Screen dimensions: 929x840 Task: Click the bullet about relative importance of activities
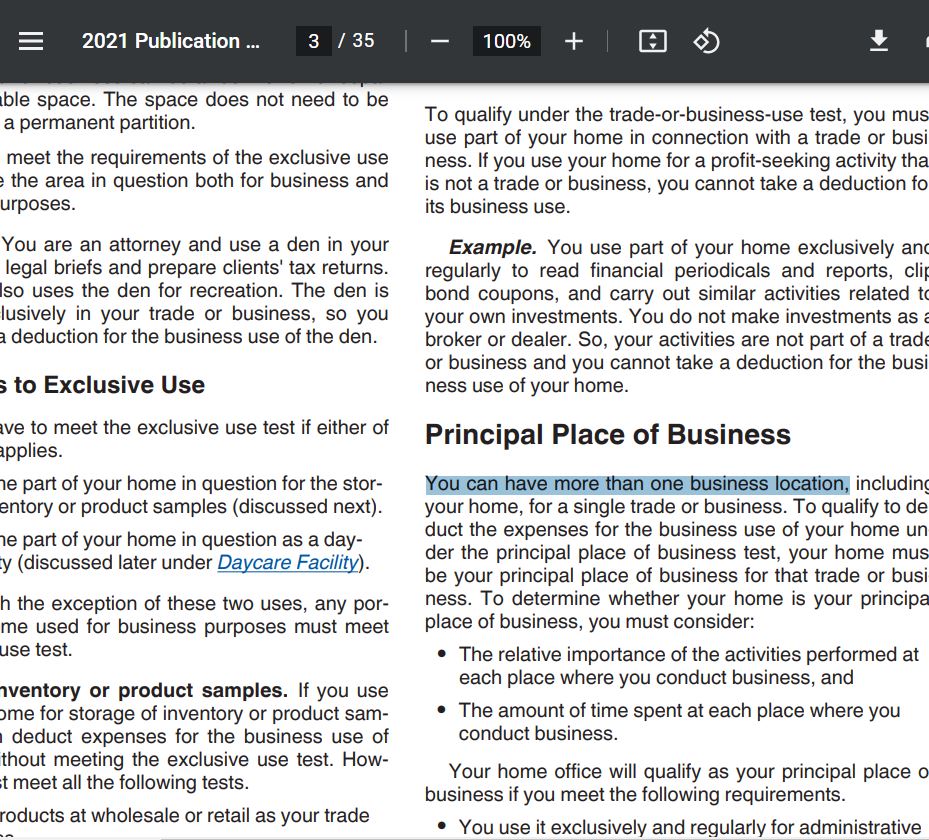[x=688, y=666]
